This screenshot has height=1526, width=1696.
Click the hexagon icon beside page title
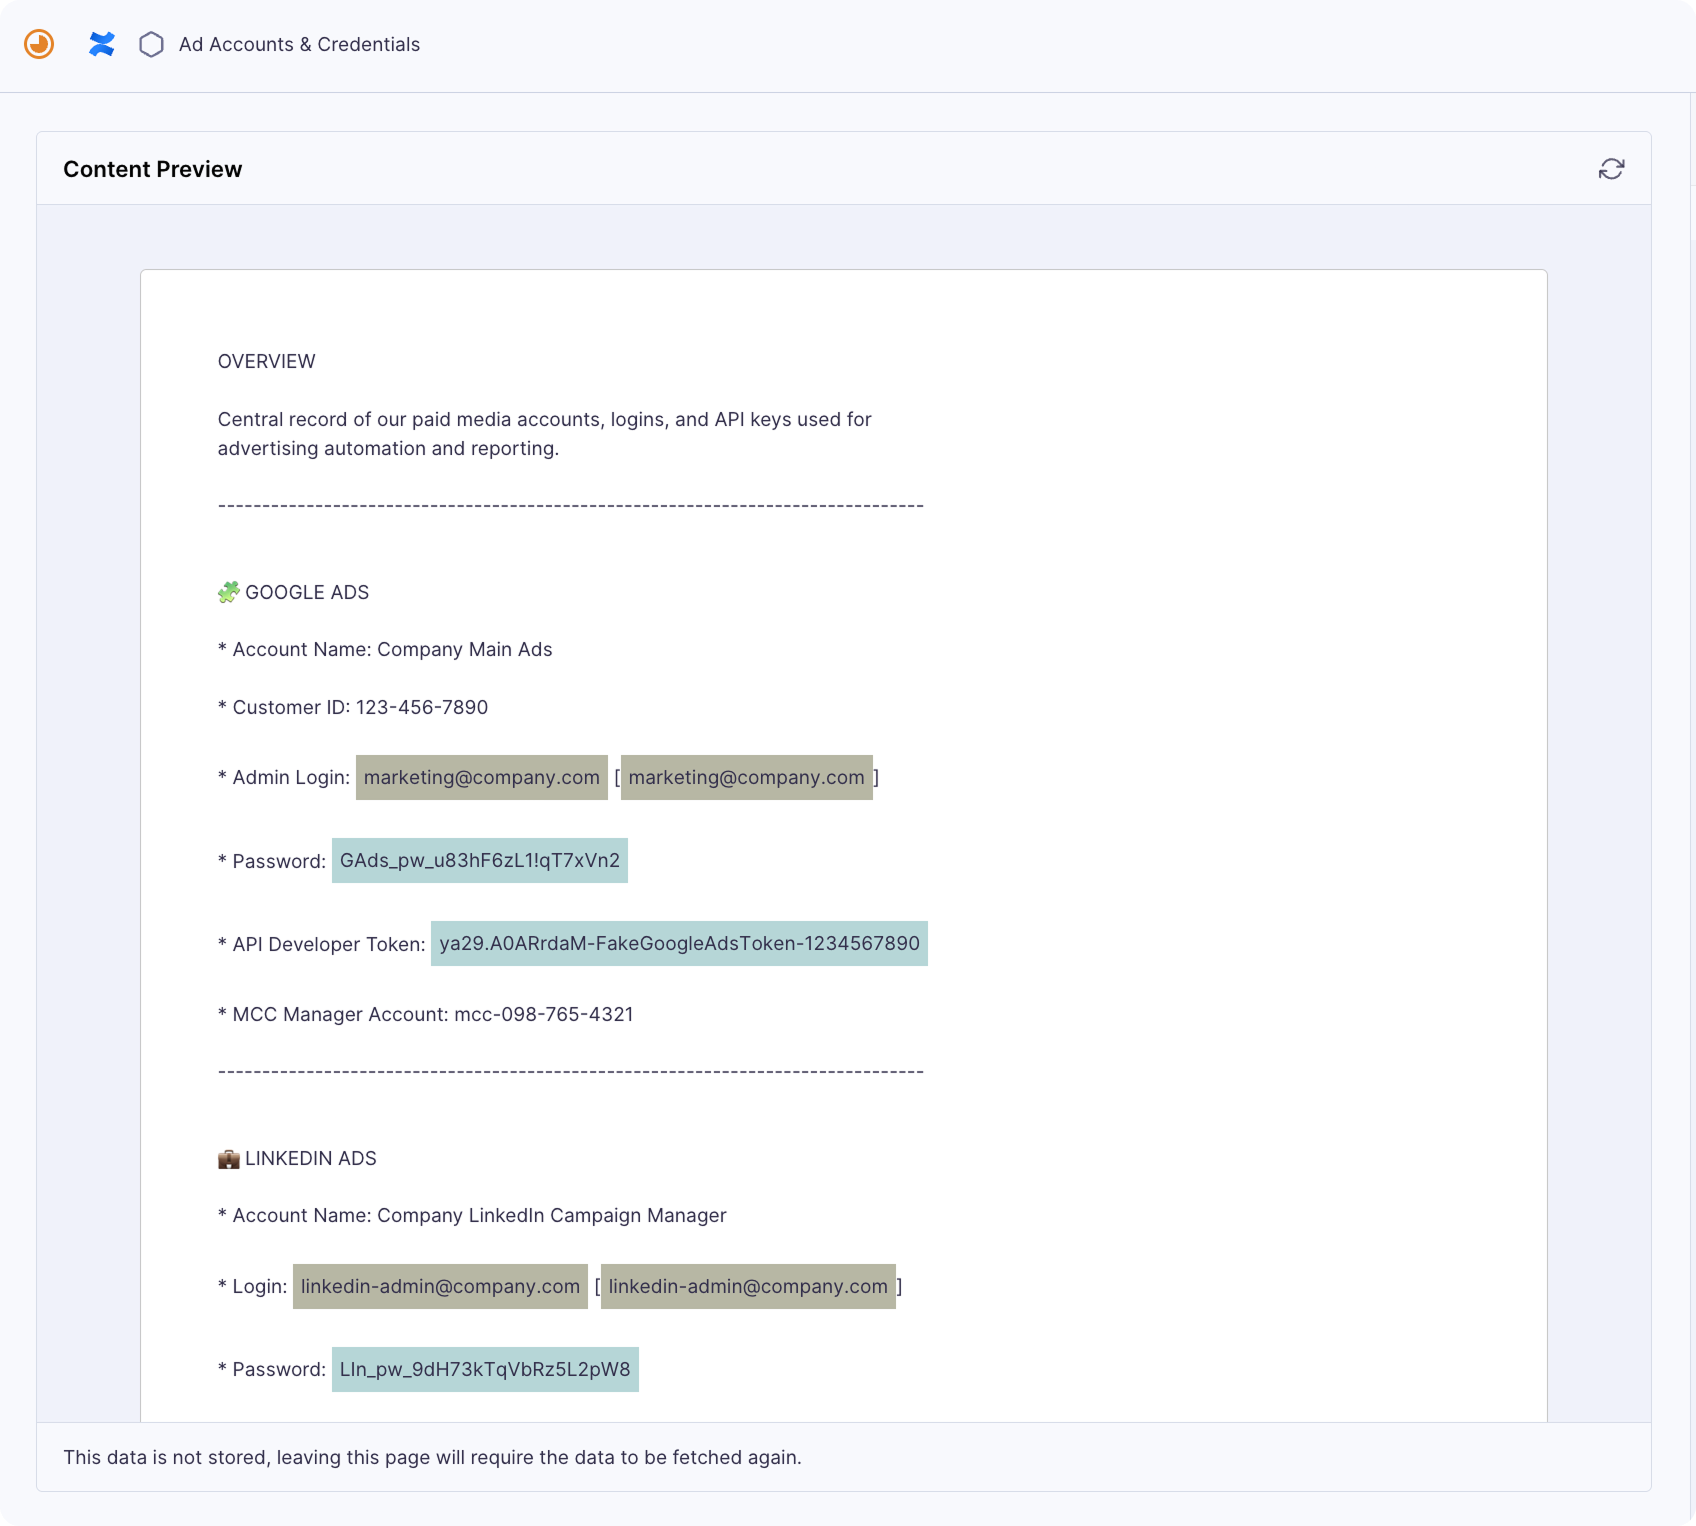point(151,44)
